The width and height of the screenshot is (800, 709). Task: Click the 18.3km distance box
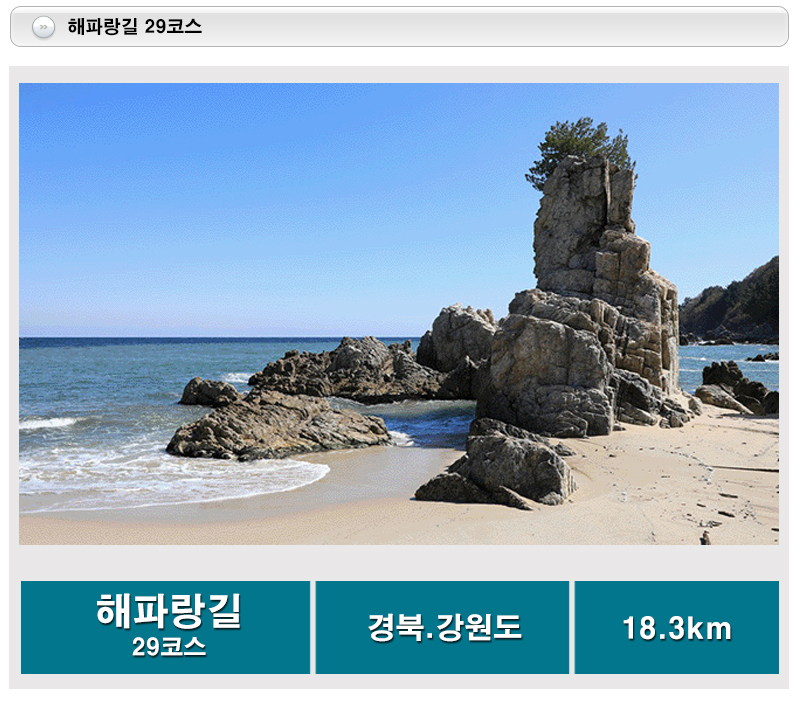[x=677, y=627]
